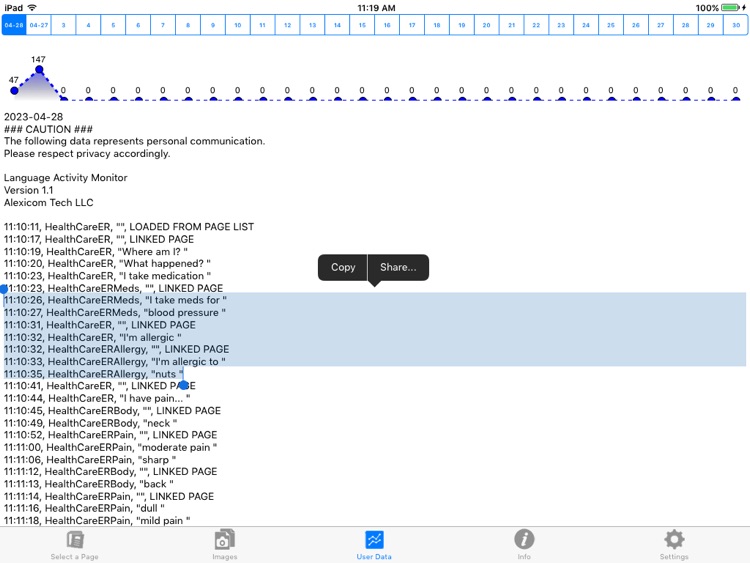Select day 4 in the date strip

click(x=88, y=25)
